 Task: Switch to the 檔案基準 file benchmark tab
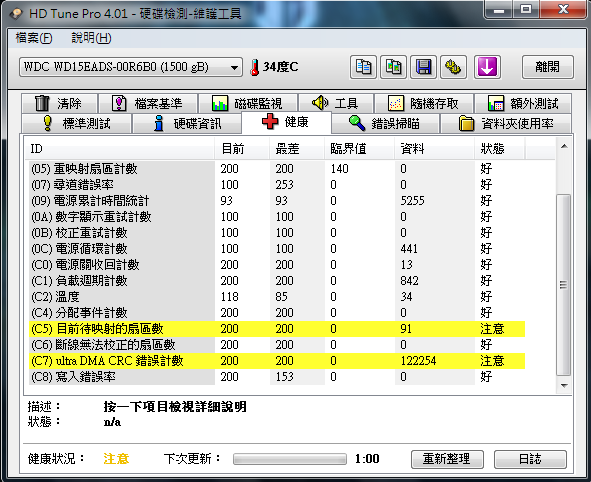pos(147,103)
